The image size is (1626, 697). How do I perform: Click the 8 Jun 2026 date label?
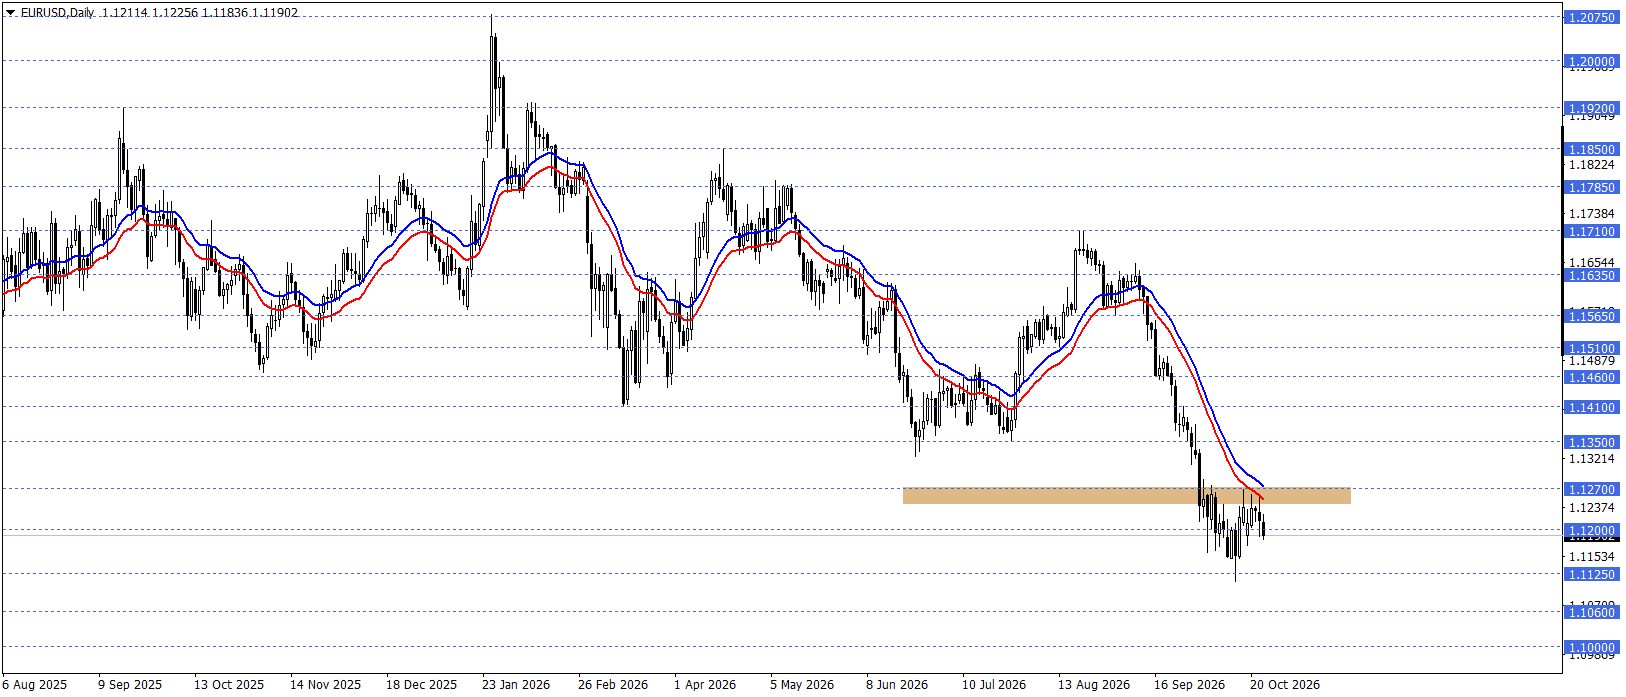(x=897, y=685)
